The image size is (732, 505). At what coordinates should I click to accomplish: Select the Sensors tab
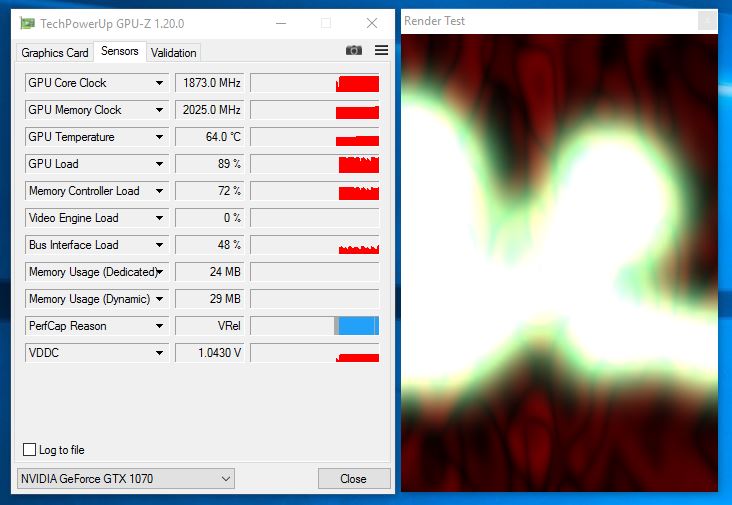point(120,51)
